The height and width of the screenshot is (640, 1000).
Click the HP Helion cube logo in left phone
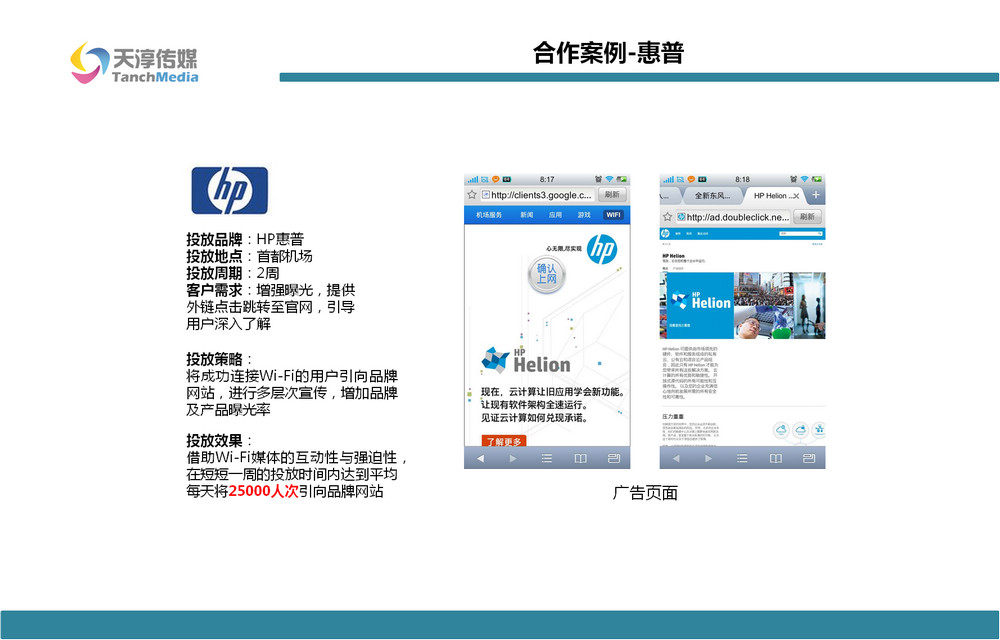[494, 360]
